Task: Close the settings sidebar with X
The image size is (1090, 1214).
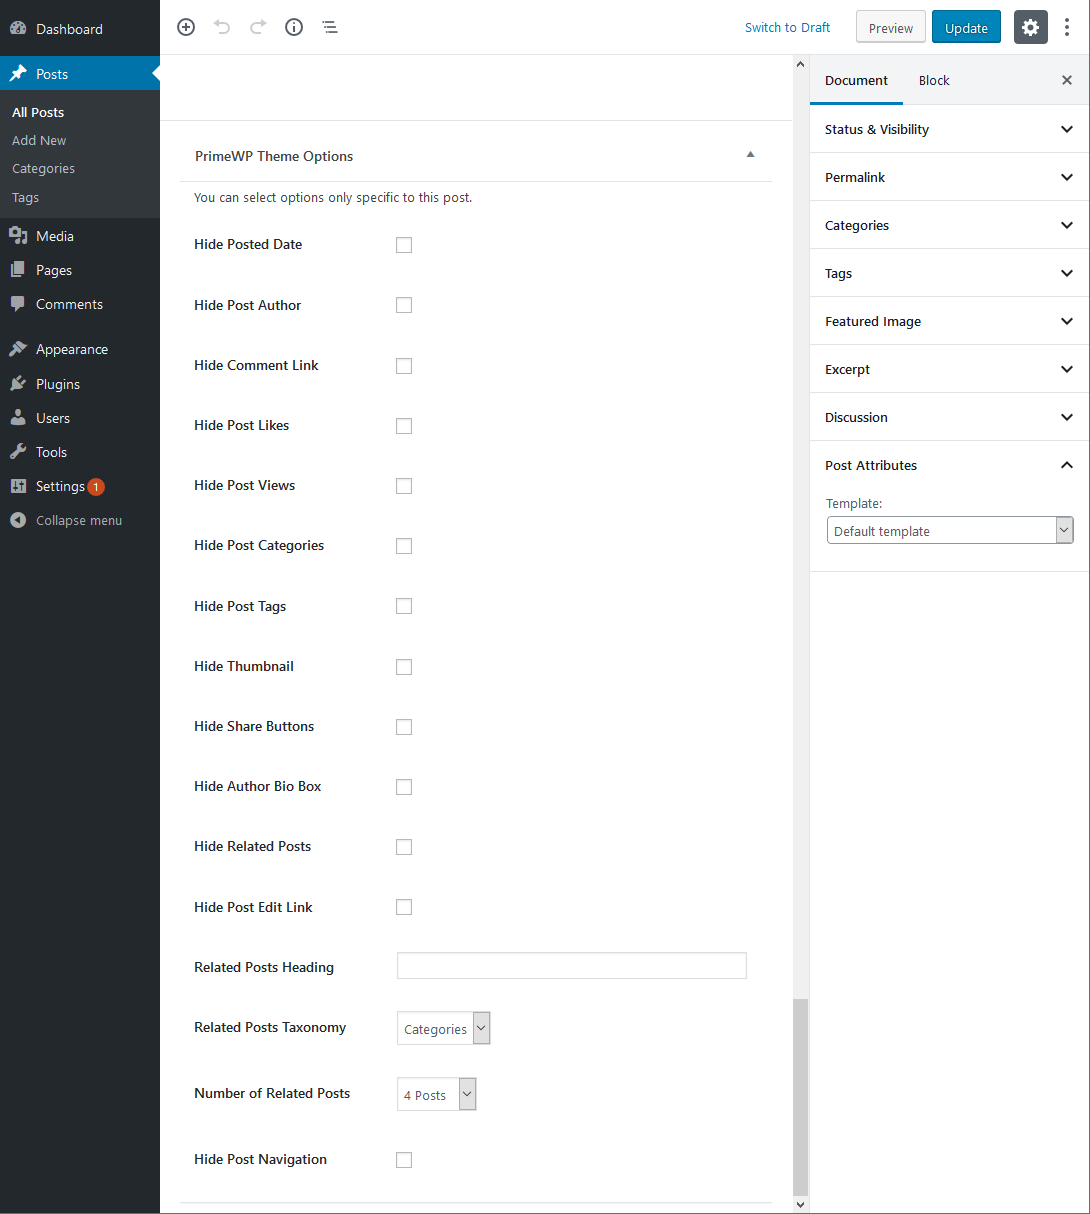Action: (1067, 80)
